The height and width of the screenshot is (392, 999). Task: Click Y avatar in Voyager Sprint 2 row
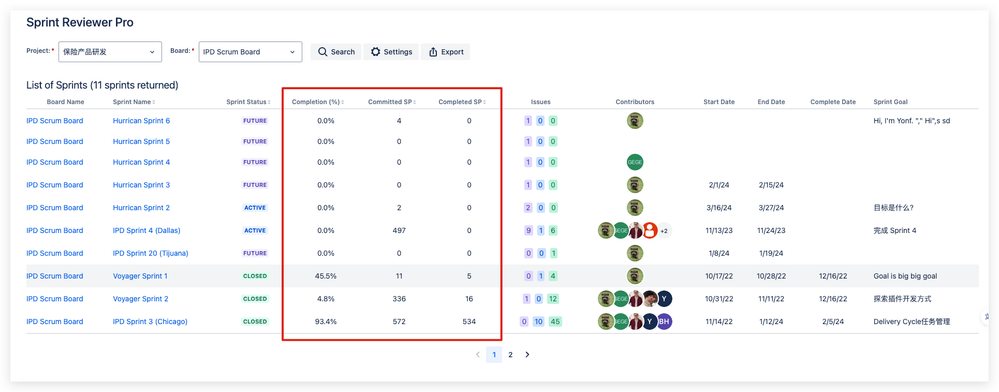click(665, 299)
